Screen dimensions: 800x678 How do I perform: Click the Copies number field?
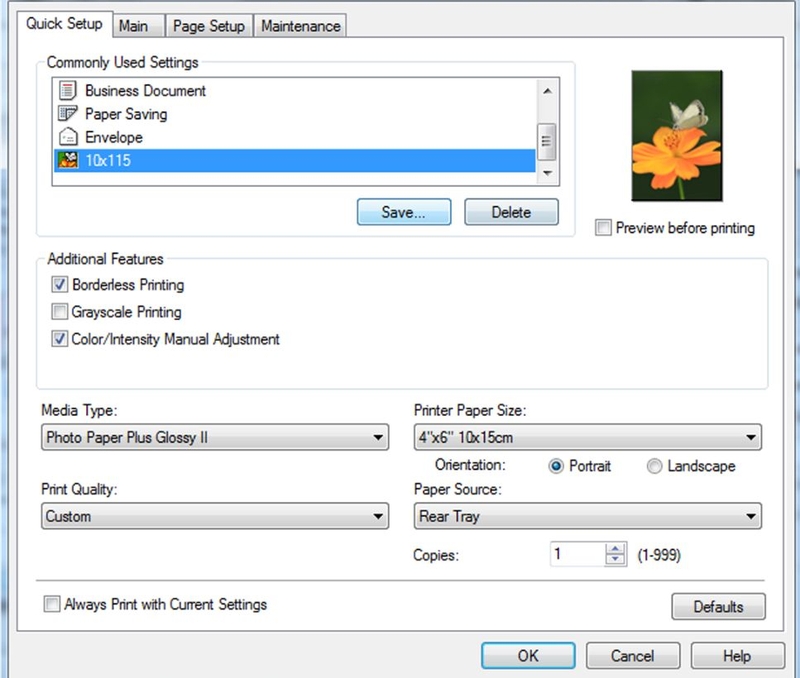click(578, 554)
